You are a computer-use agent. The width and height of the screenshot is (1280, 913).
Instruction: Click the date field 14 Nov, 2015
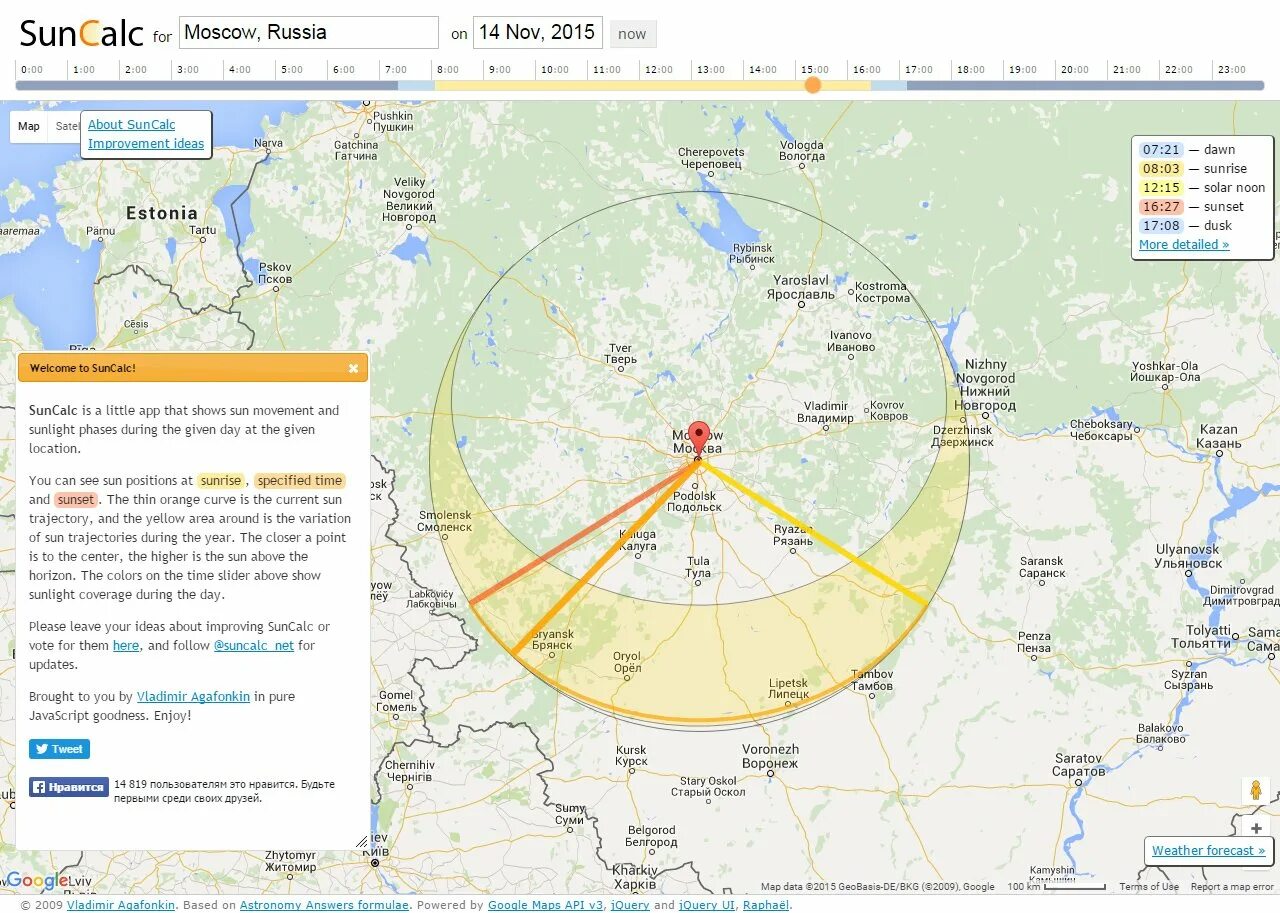(x=537, y=32)
